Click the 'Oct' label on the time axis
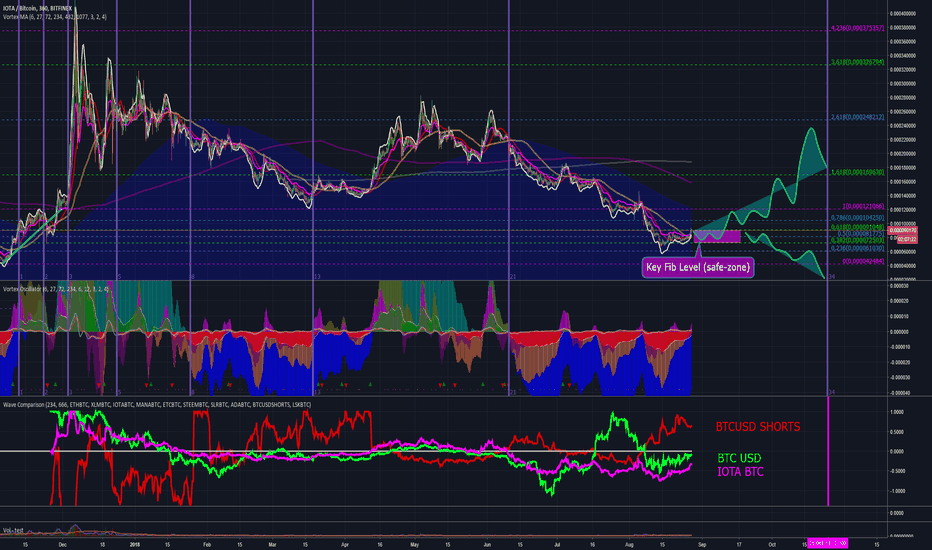Image resolution: width=932 pixels, height=550 pixels. point(772,544)
